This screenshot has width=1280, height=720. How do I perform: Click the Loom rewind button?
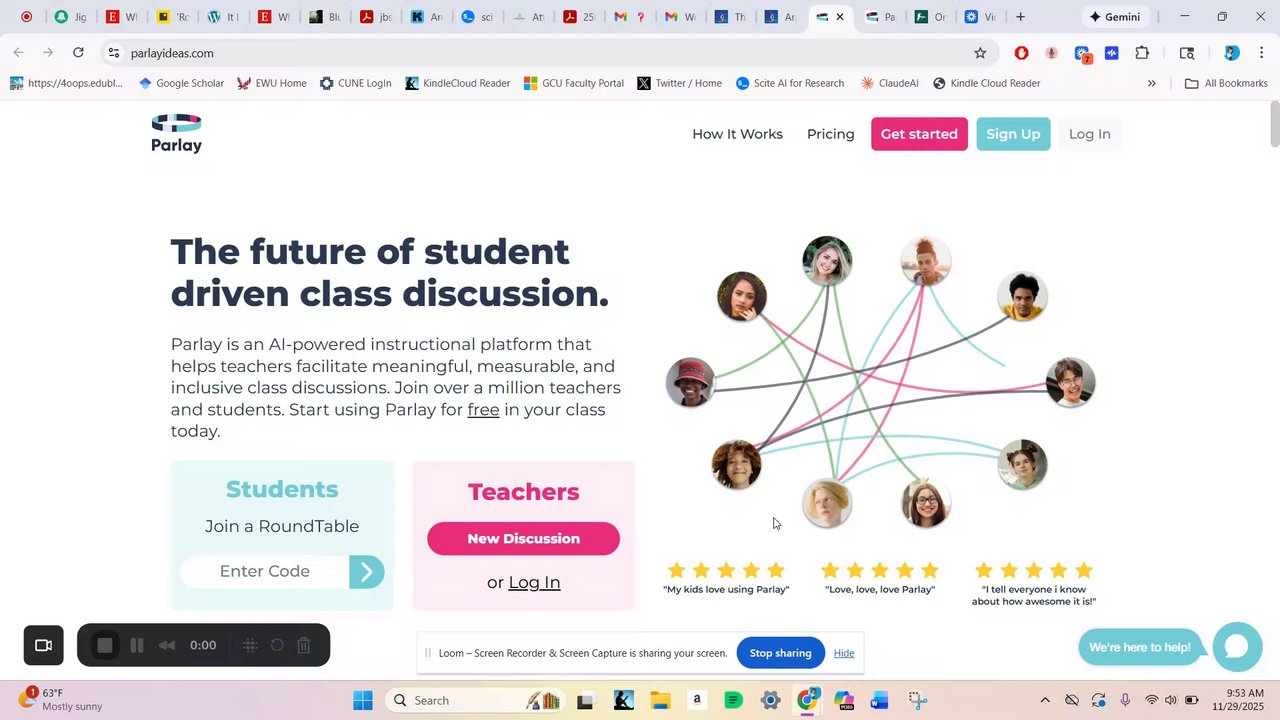[167, 645]
